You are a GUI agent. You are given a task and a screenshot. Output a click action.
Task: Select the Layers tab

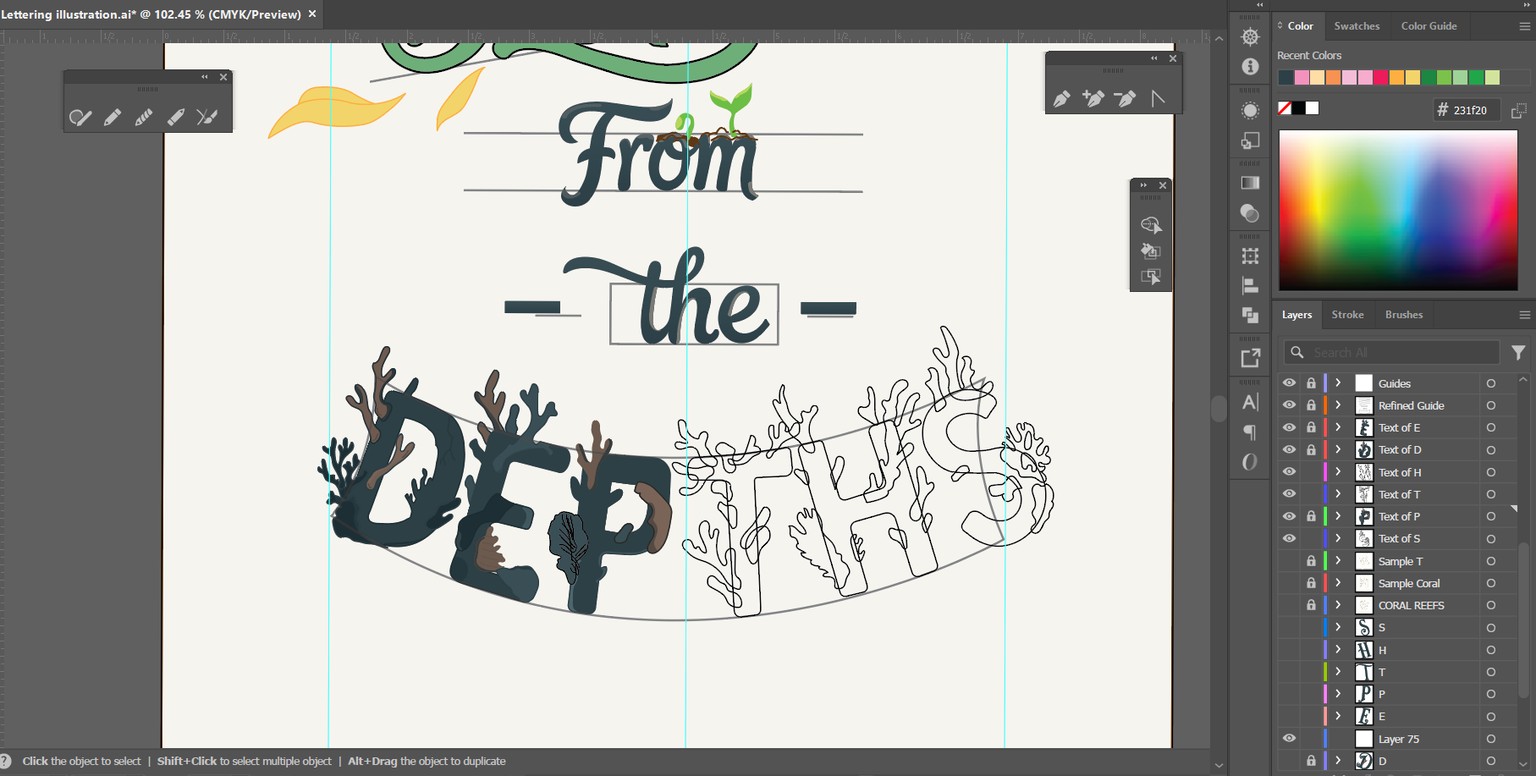point(1296,314)
